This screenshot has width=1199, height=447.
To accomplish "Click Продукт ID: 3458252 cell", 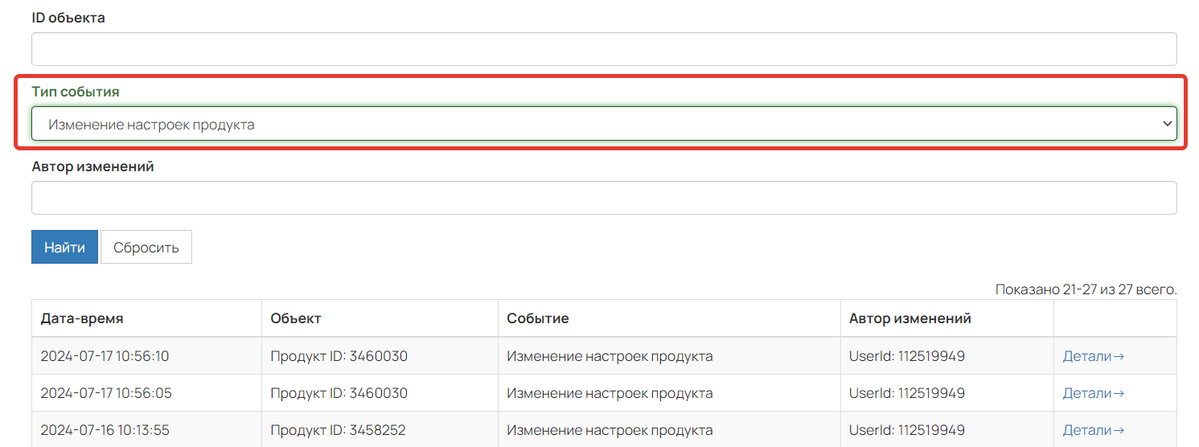I will pos(380,430).
